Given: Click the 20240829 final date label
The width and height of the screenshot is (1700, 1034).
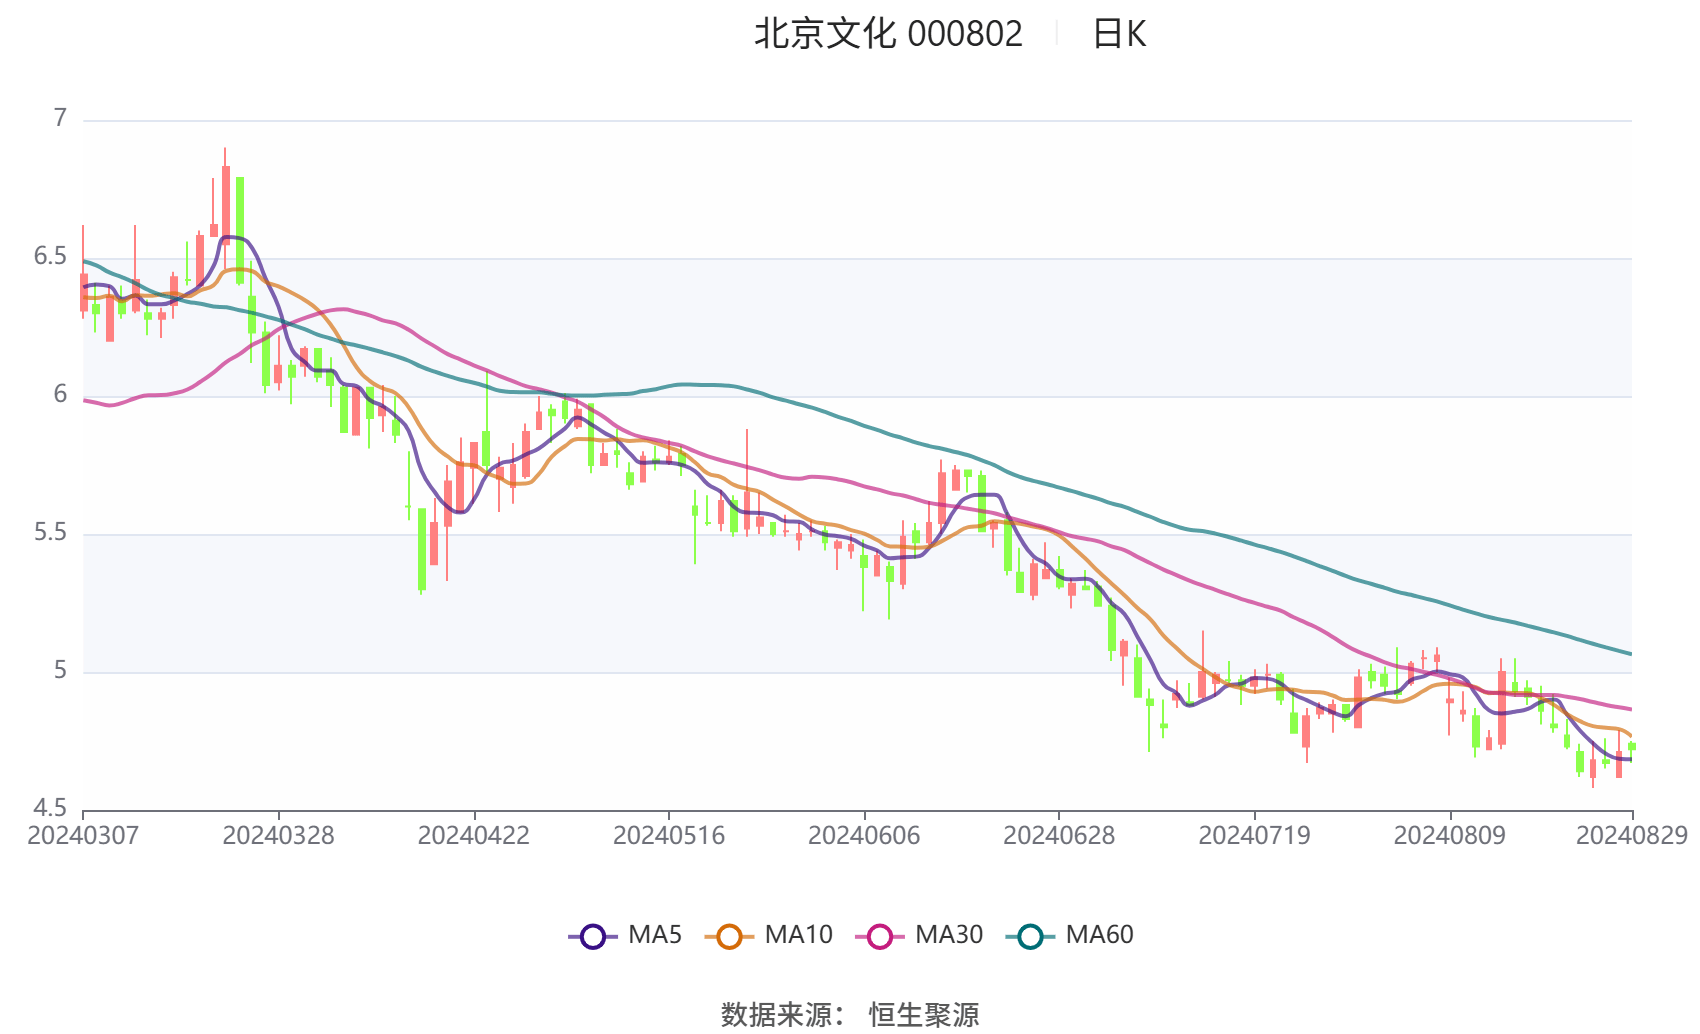Looking at the screenshot, I should pyautogui.click(x=1631, y=835).
